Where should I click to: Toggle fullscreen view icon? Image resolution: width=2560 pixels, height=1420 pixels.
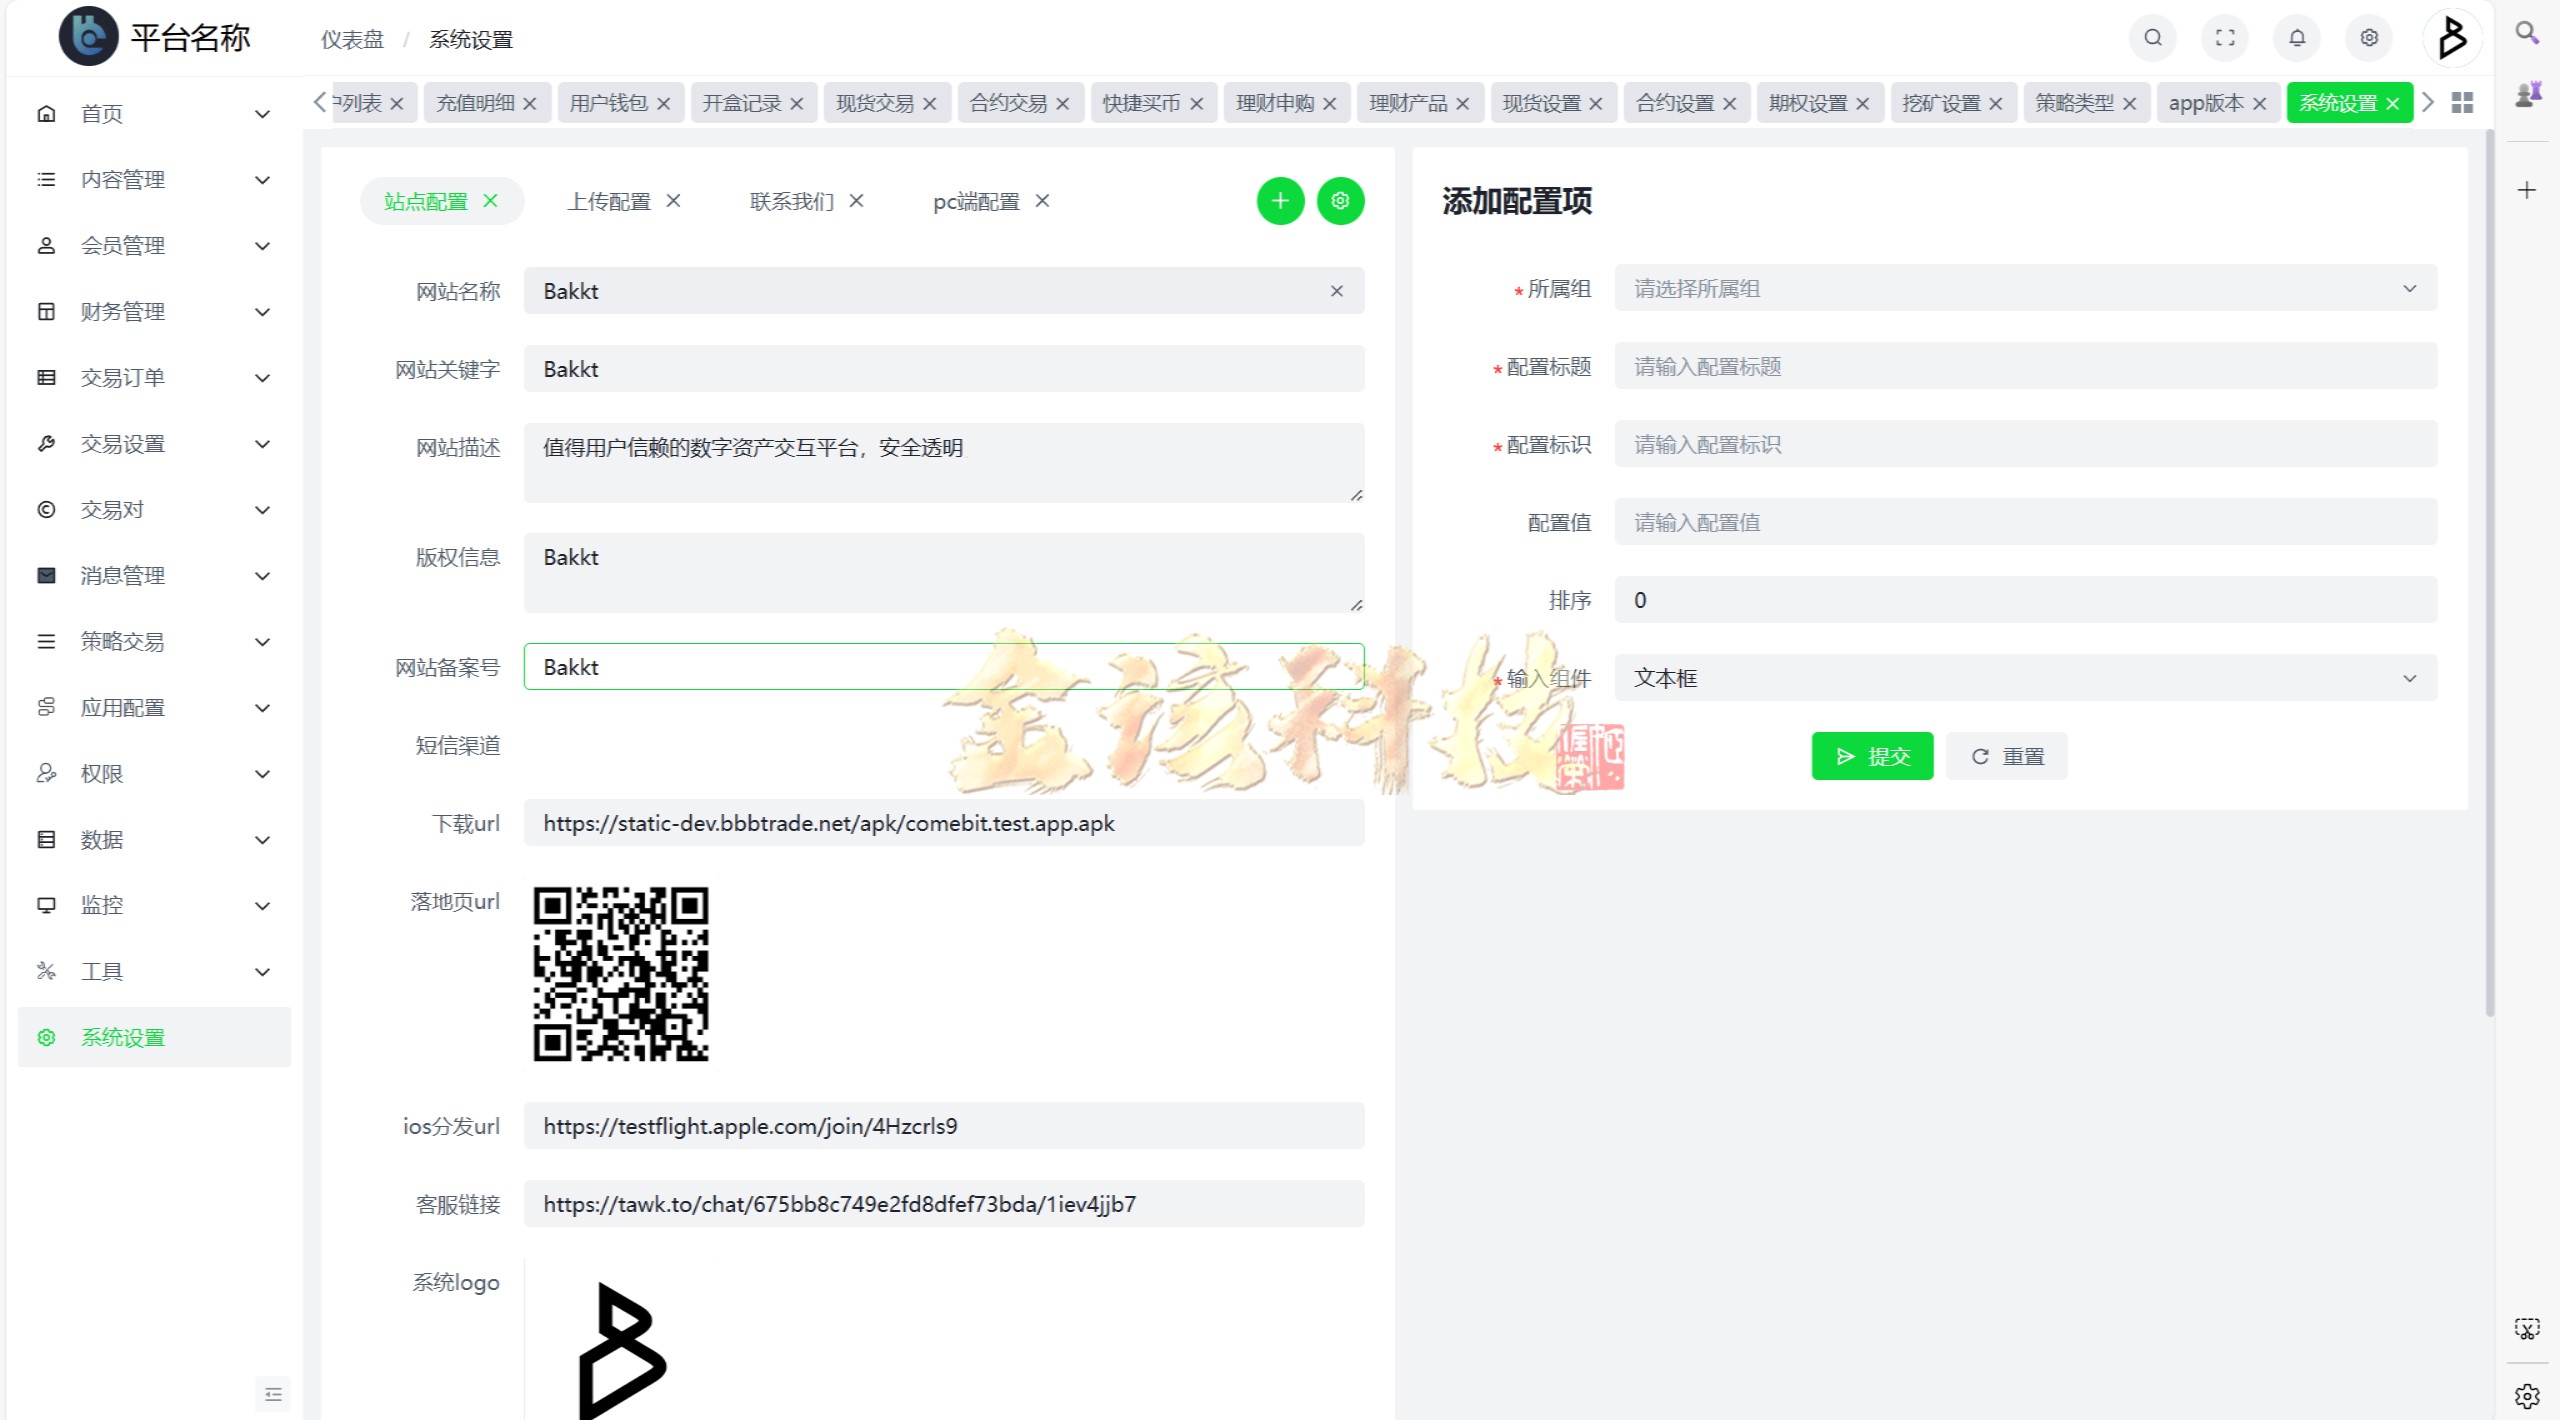(2224, 38)
